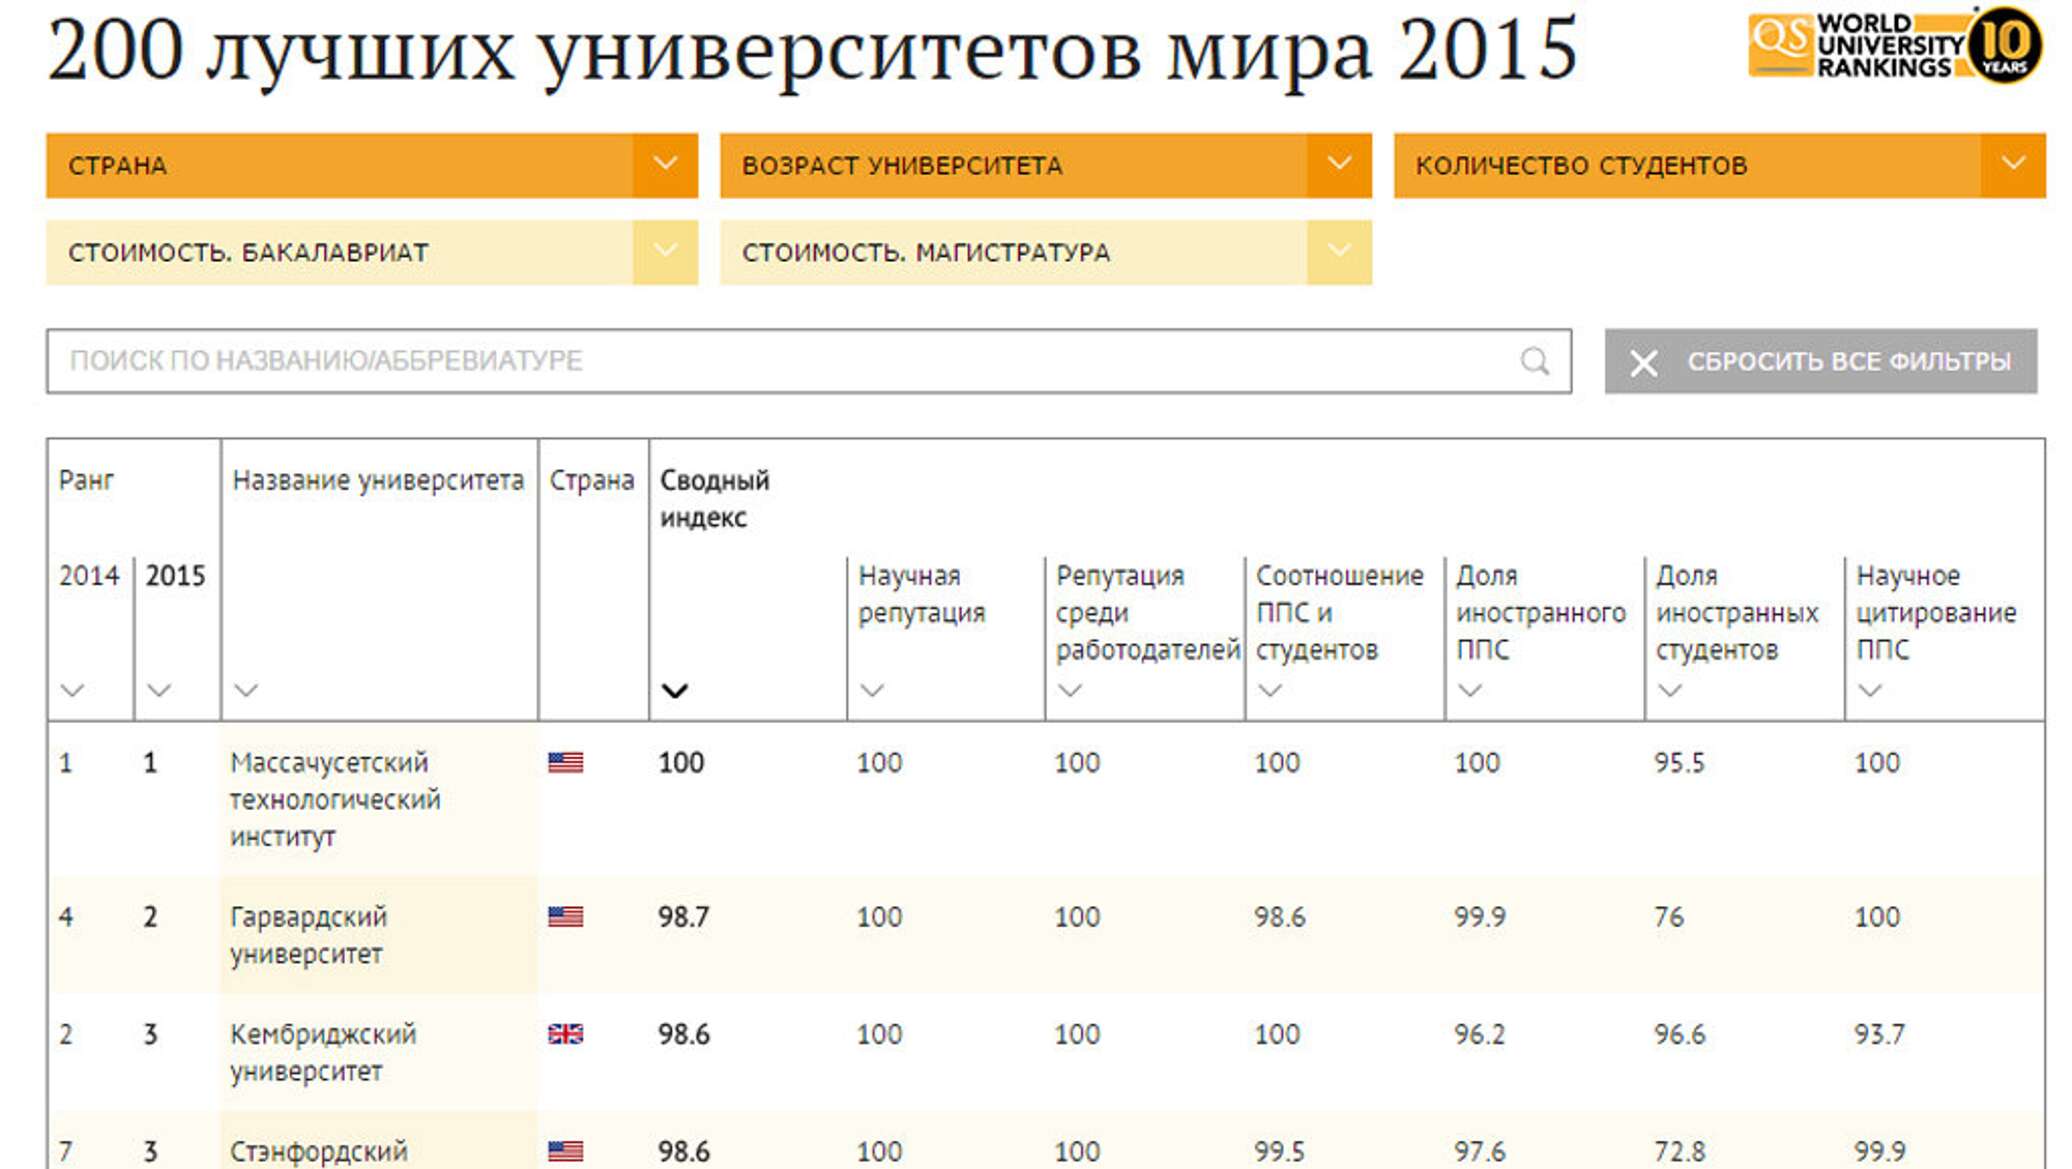
Task: Sort by the 2015 rank column arrow
Action: [x=159, y=690]
